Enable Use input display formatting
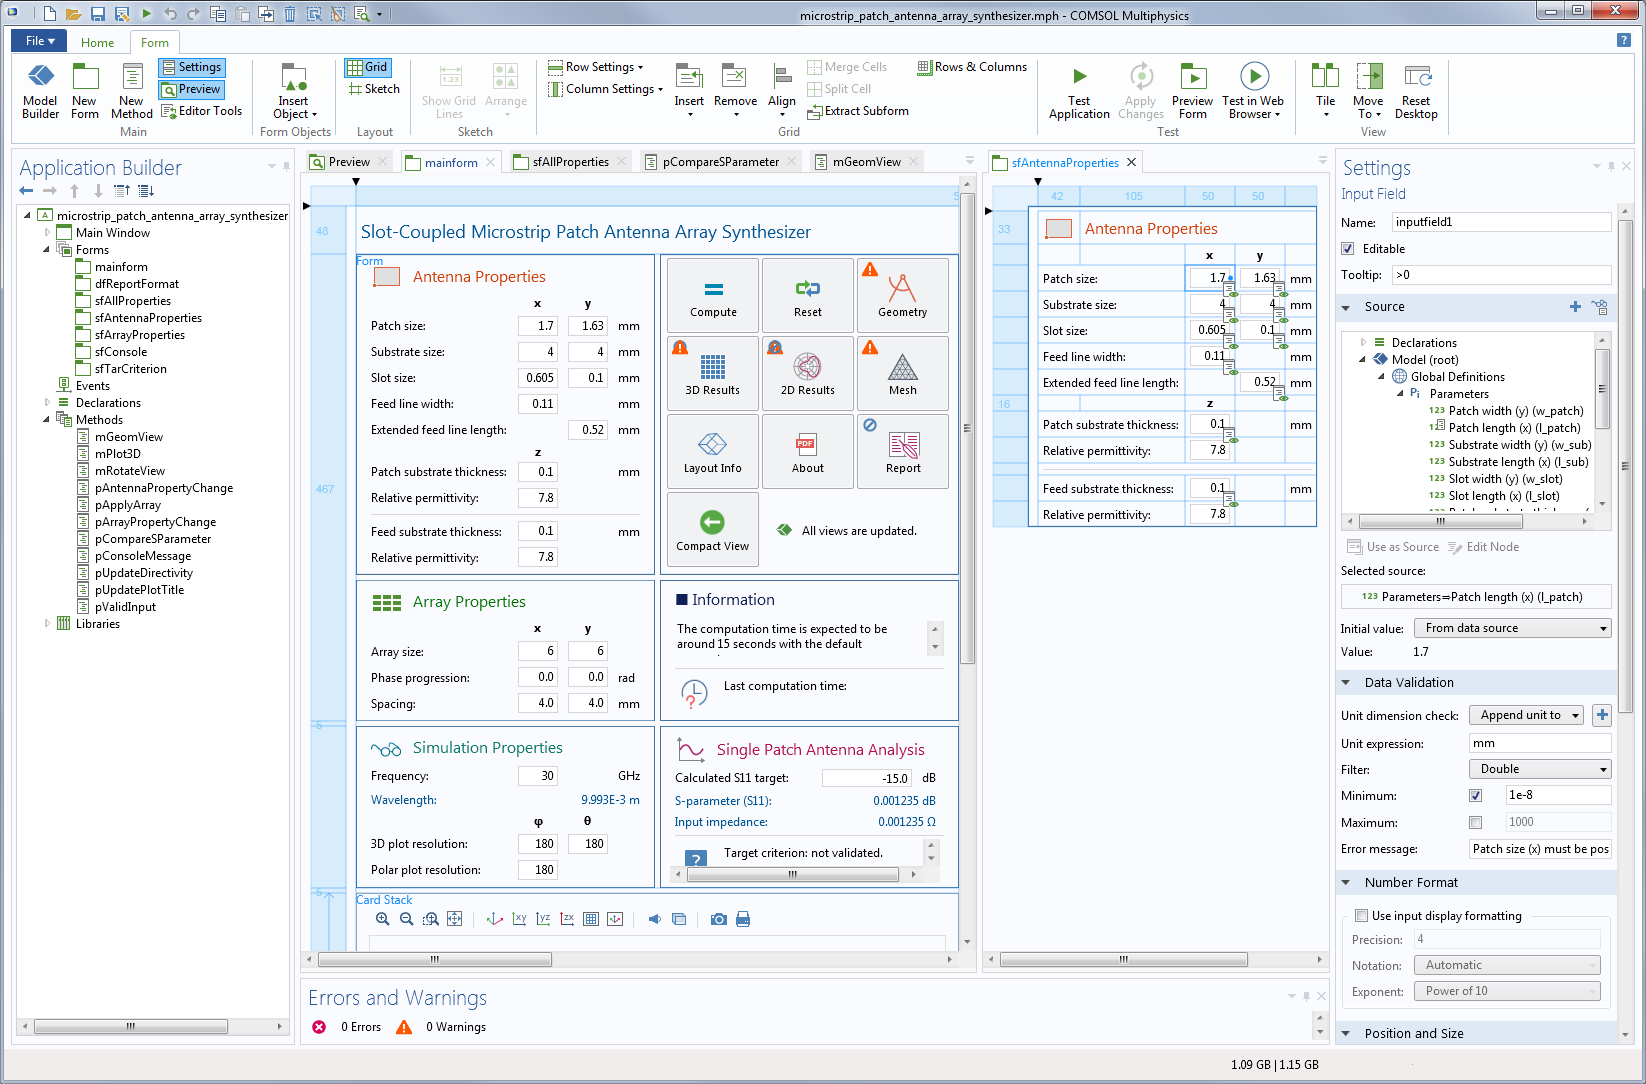The image size is (1646, 1084). [x=1361, y=916]
